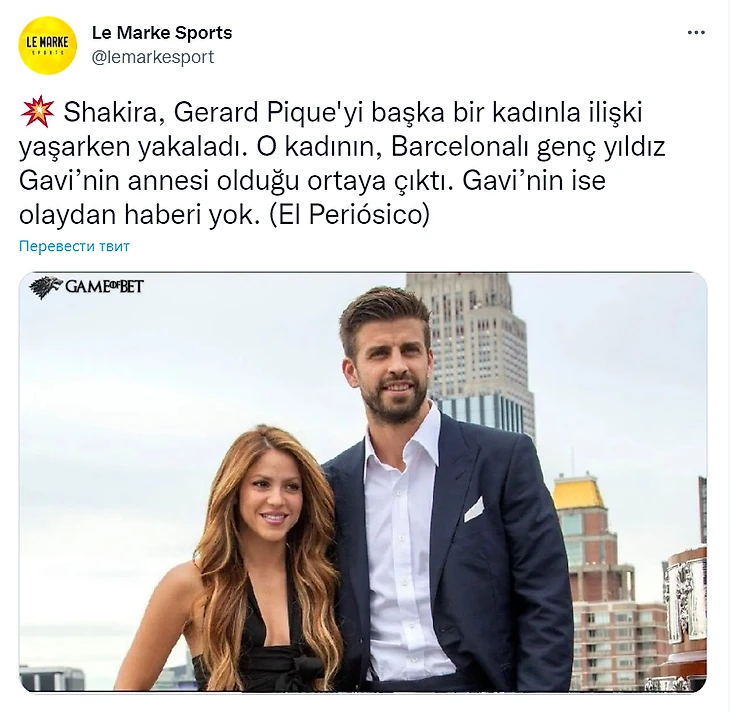Viewport: 730px width, 712px height.
Task: Open the three-dot more options menu
Action: click(x=696, y=33)
